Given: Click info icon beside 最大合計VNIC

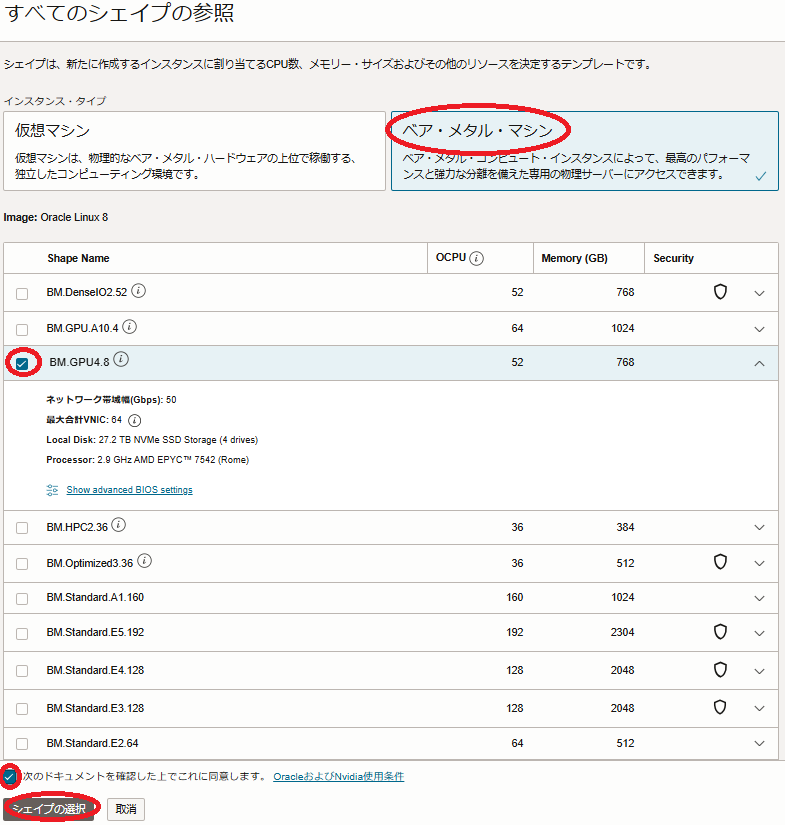Looking at the screenshot, I should pyautogui.click(x=135, y=421).
